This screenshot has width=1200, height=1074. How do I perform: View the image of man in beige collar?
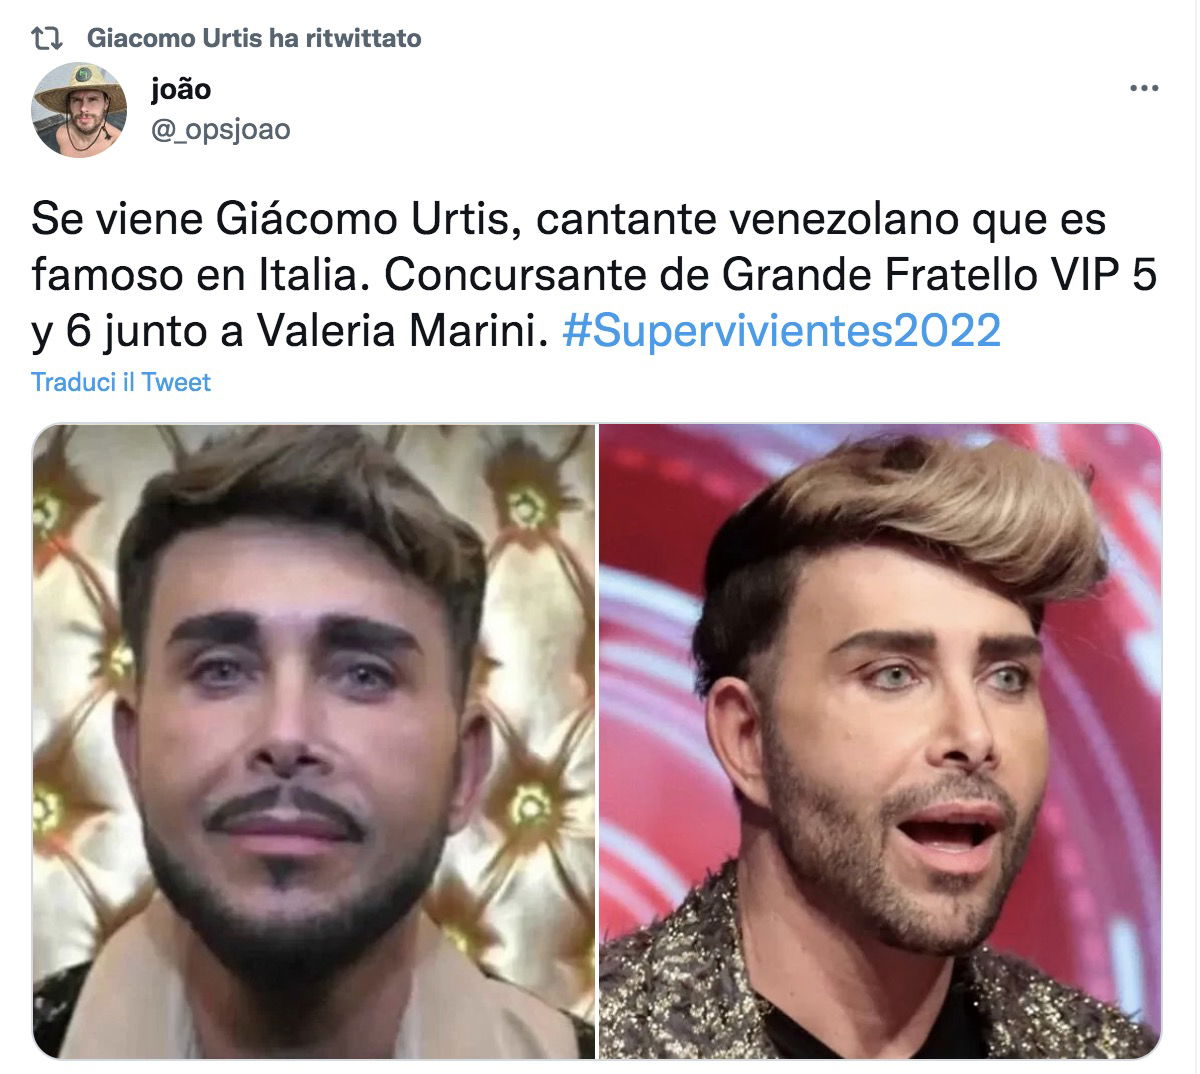pos(314,741)
